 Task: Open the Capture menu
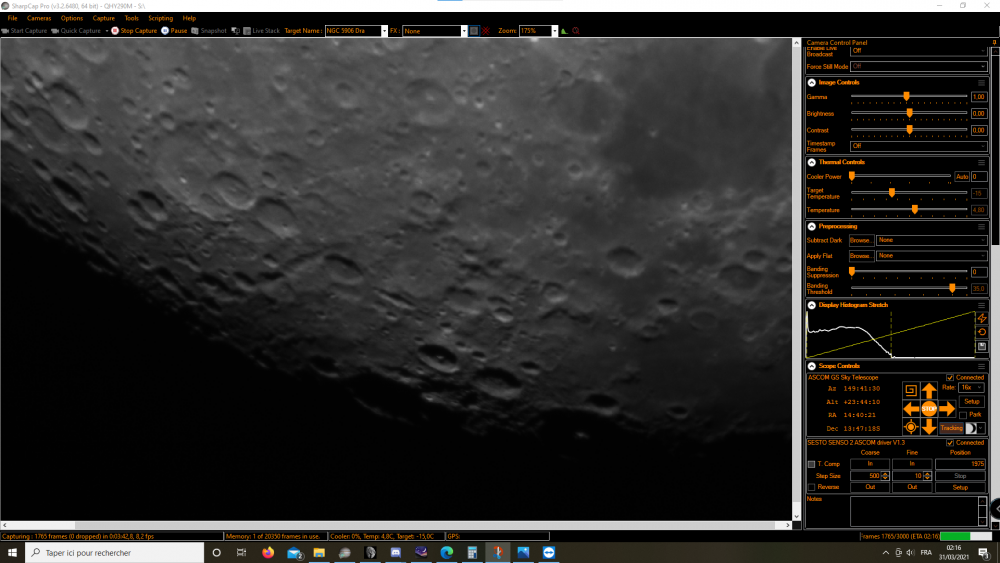coord(103,18)
